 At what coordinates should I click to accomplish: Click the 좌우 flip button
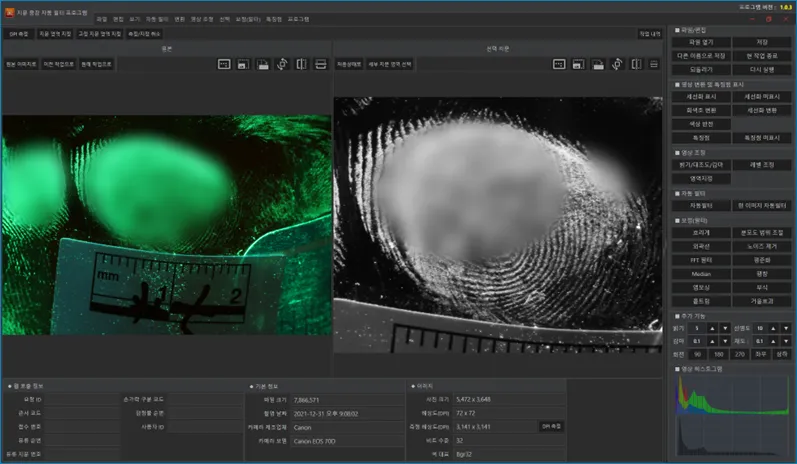point(761,354)
